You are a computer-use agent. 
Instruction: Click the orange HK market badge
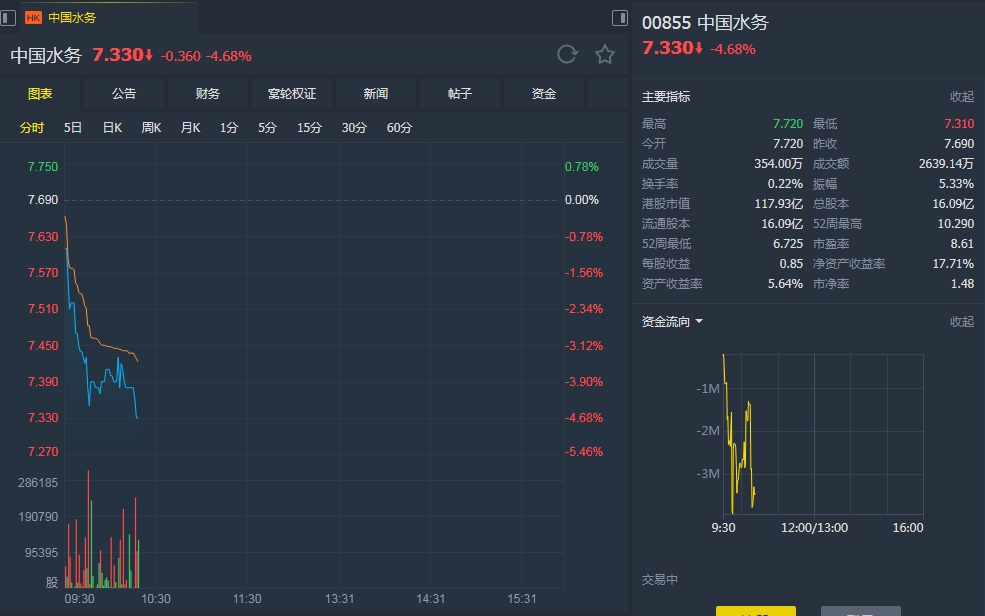[x=33, y=18]
